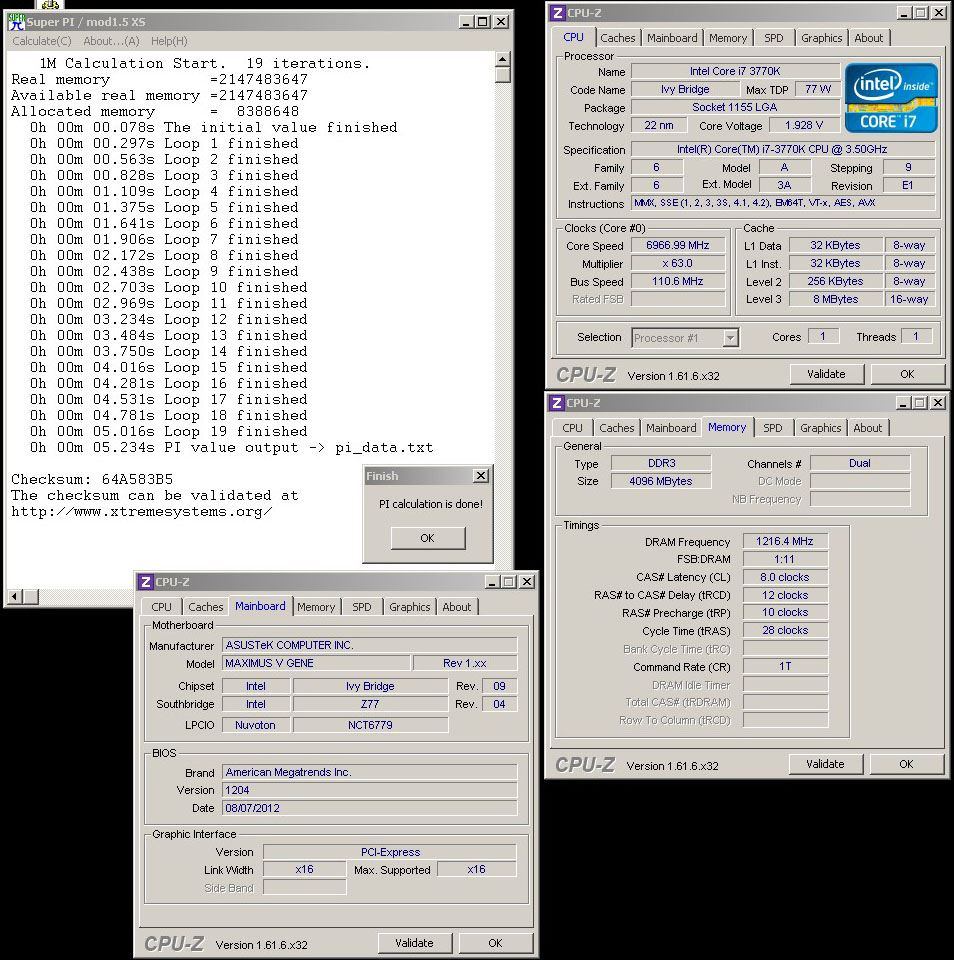Click the Core Voltage 1.928 V value
This screenshot has height=960, width=954.
[803, 126]
